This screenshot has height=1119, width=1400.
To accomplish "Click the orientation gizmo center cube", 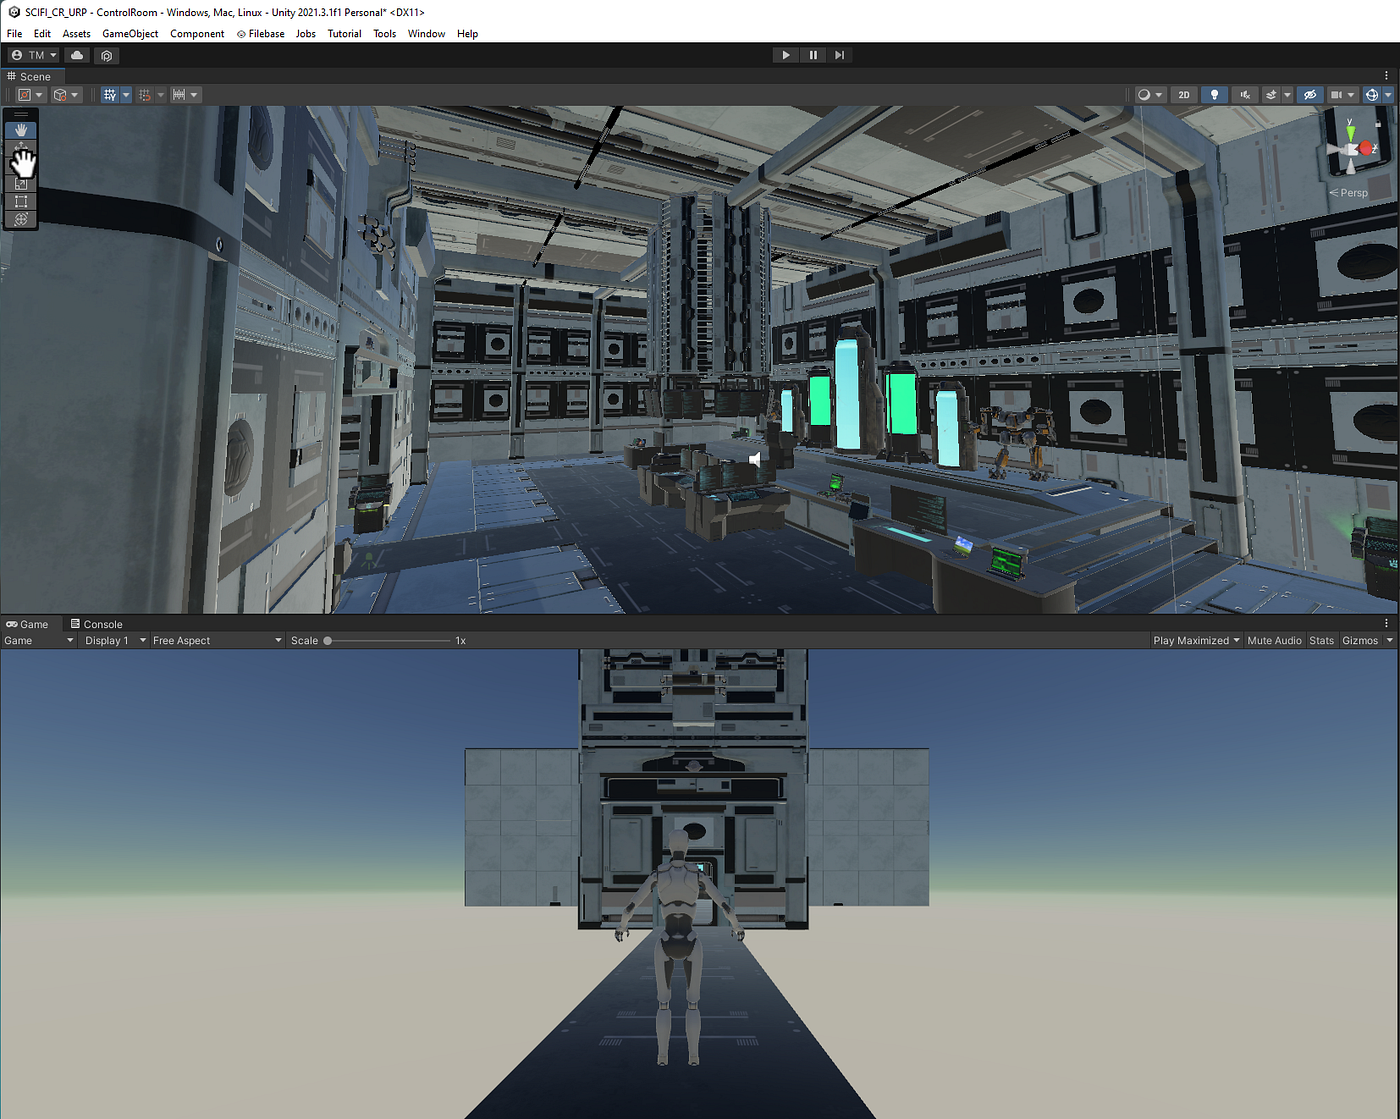I will [1351, 149].
